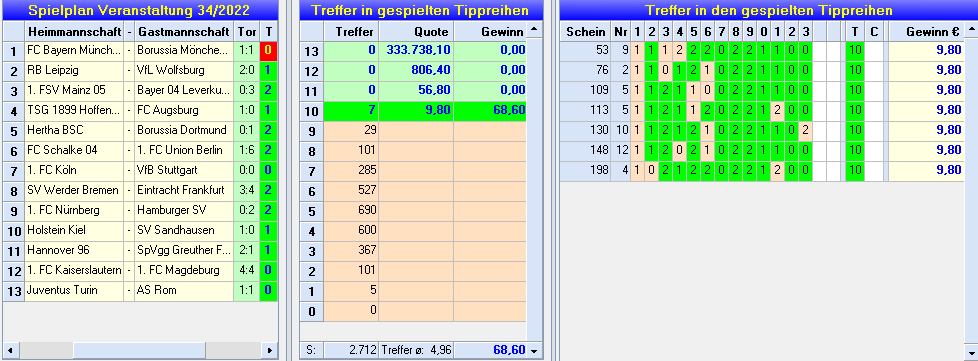This screenshot has height=361, width=978.
Task: Click the 2.712 total sum cell
Action: pyautogui.click(x=351, y=350)
